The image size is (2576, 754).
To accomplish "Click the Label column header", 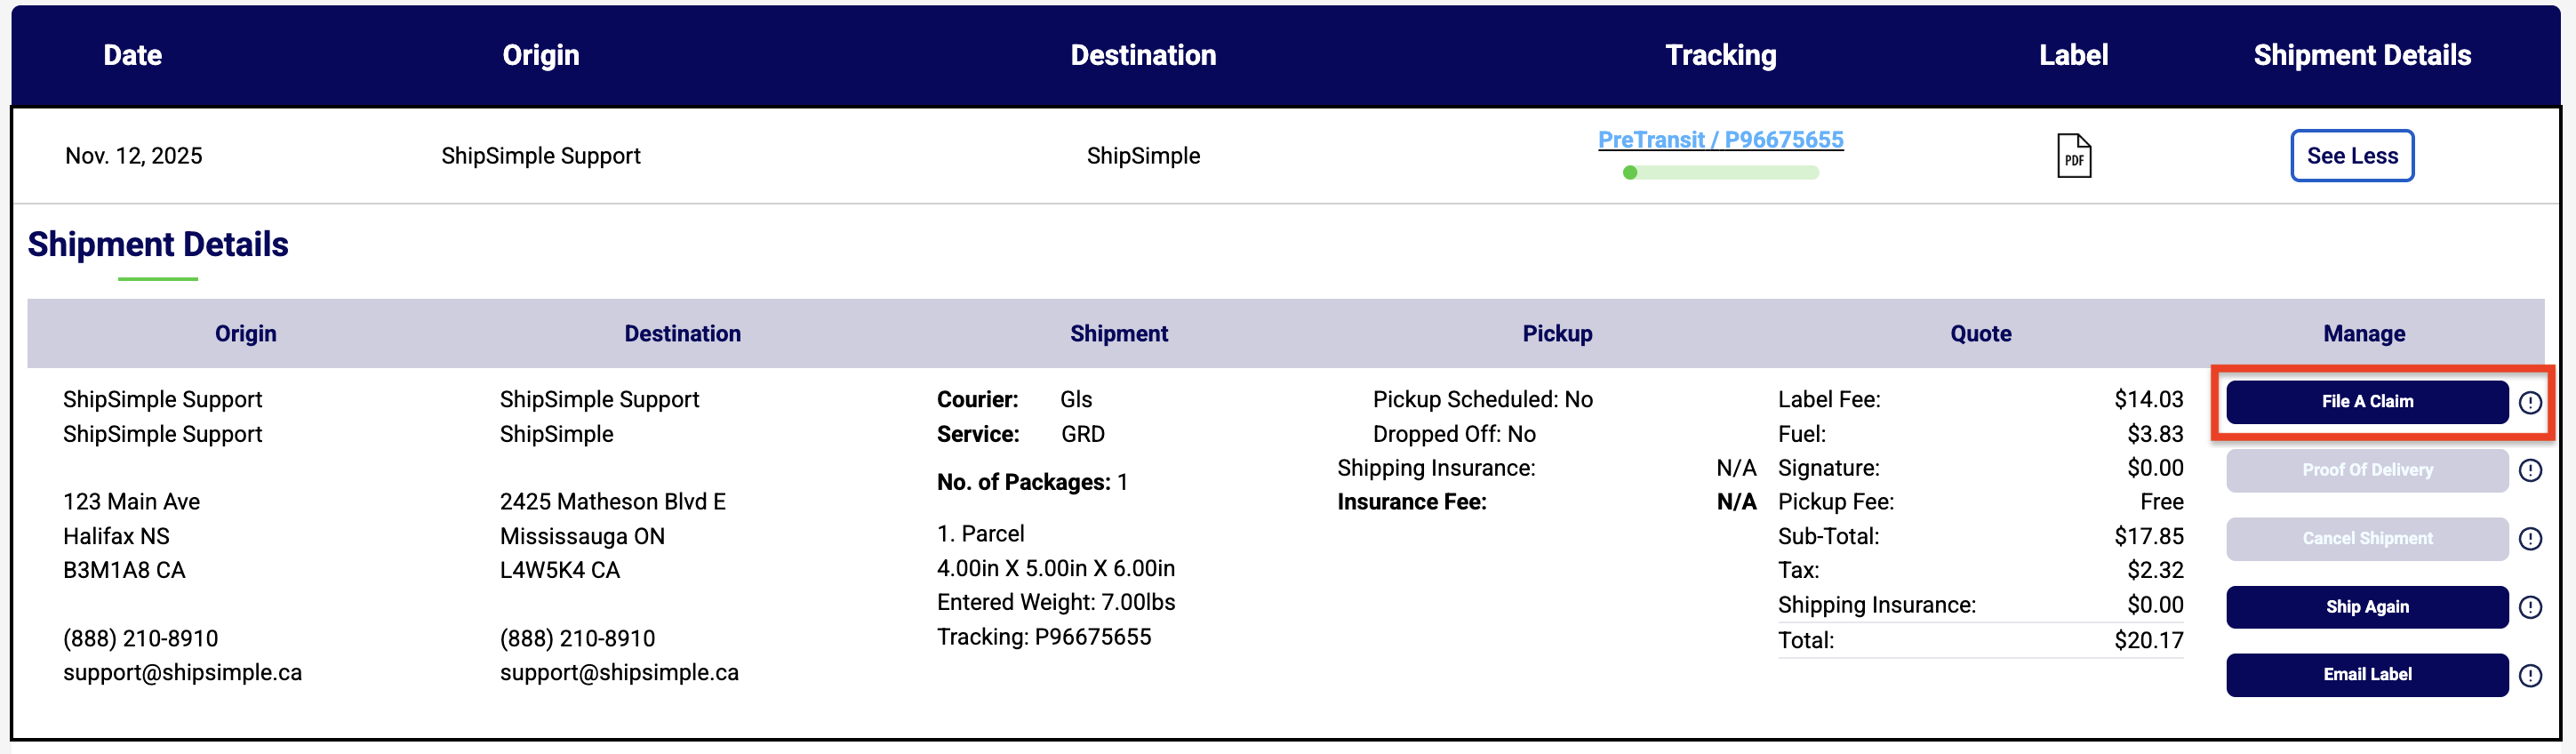I will coord(2073,55).
